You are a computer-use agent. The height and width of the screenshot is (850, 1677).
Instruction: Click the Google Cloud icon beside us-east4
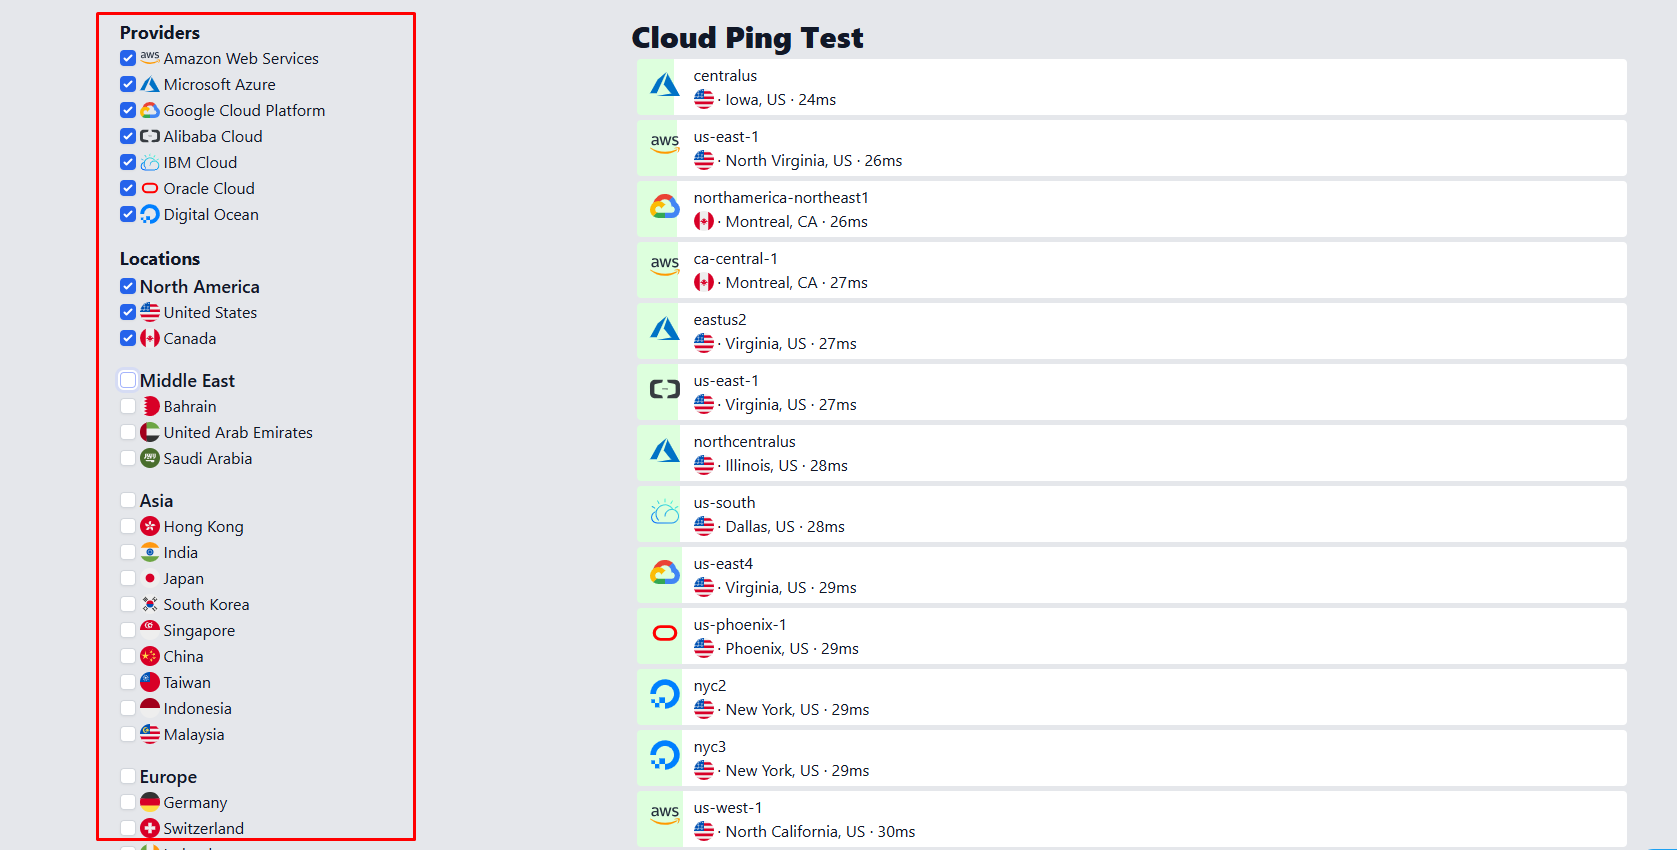665,573
